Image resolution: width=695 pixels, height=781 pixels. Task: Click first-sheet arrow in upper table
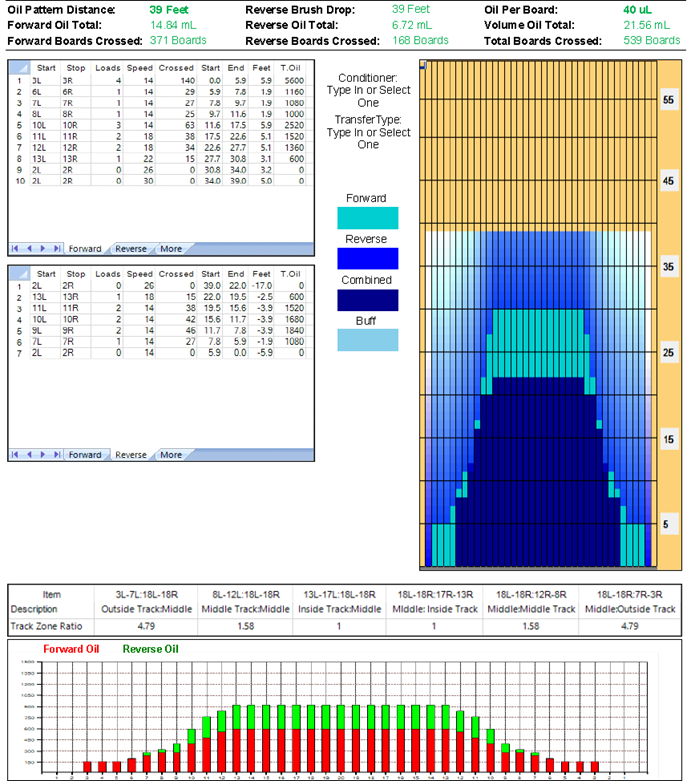tap(17, 248)
